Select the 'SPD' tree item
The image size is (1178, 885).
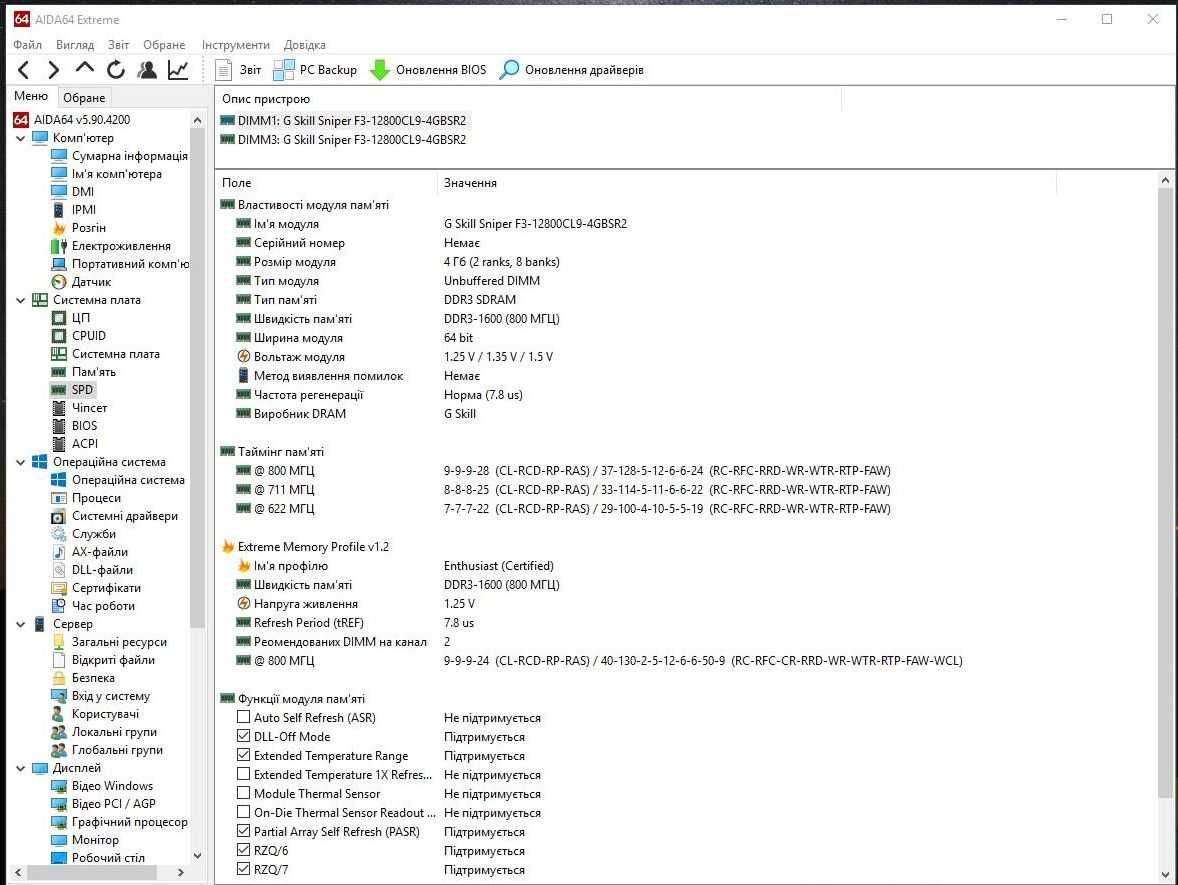[82, 390]
